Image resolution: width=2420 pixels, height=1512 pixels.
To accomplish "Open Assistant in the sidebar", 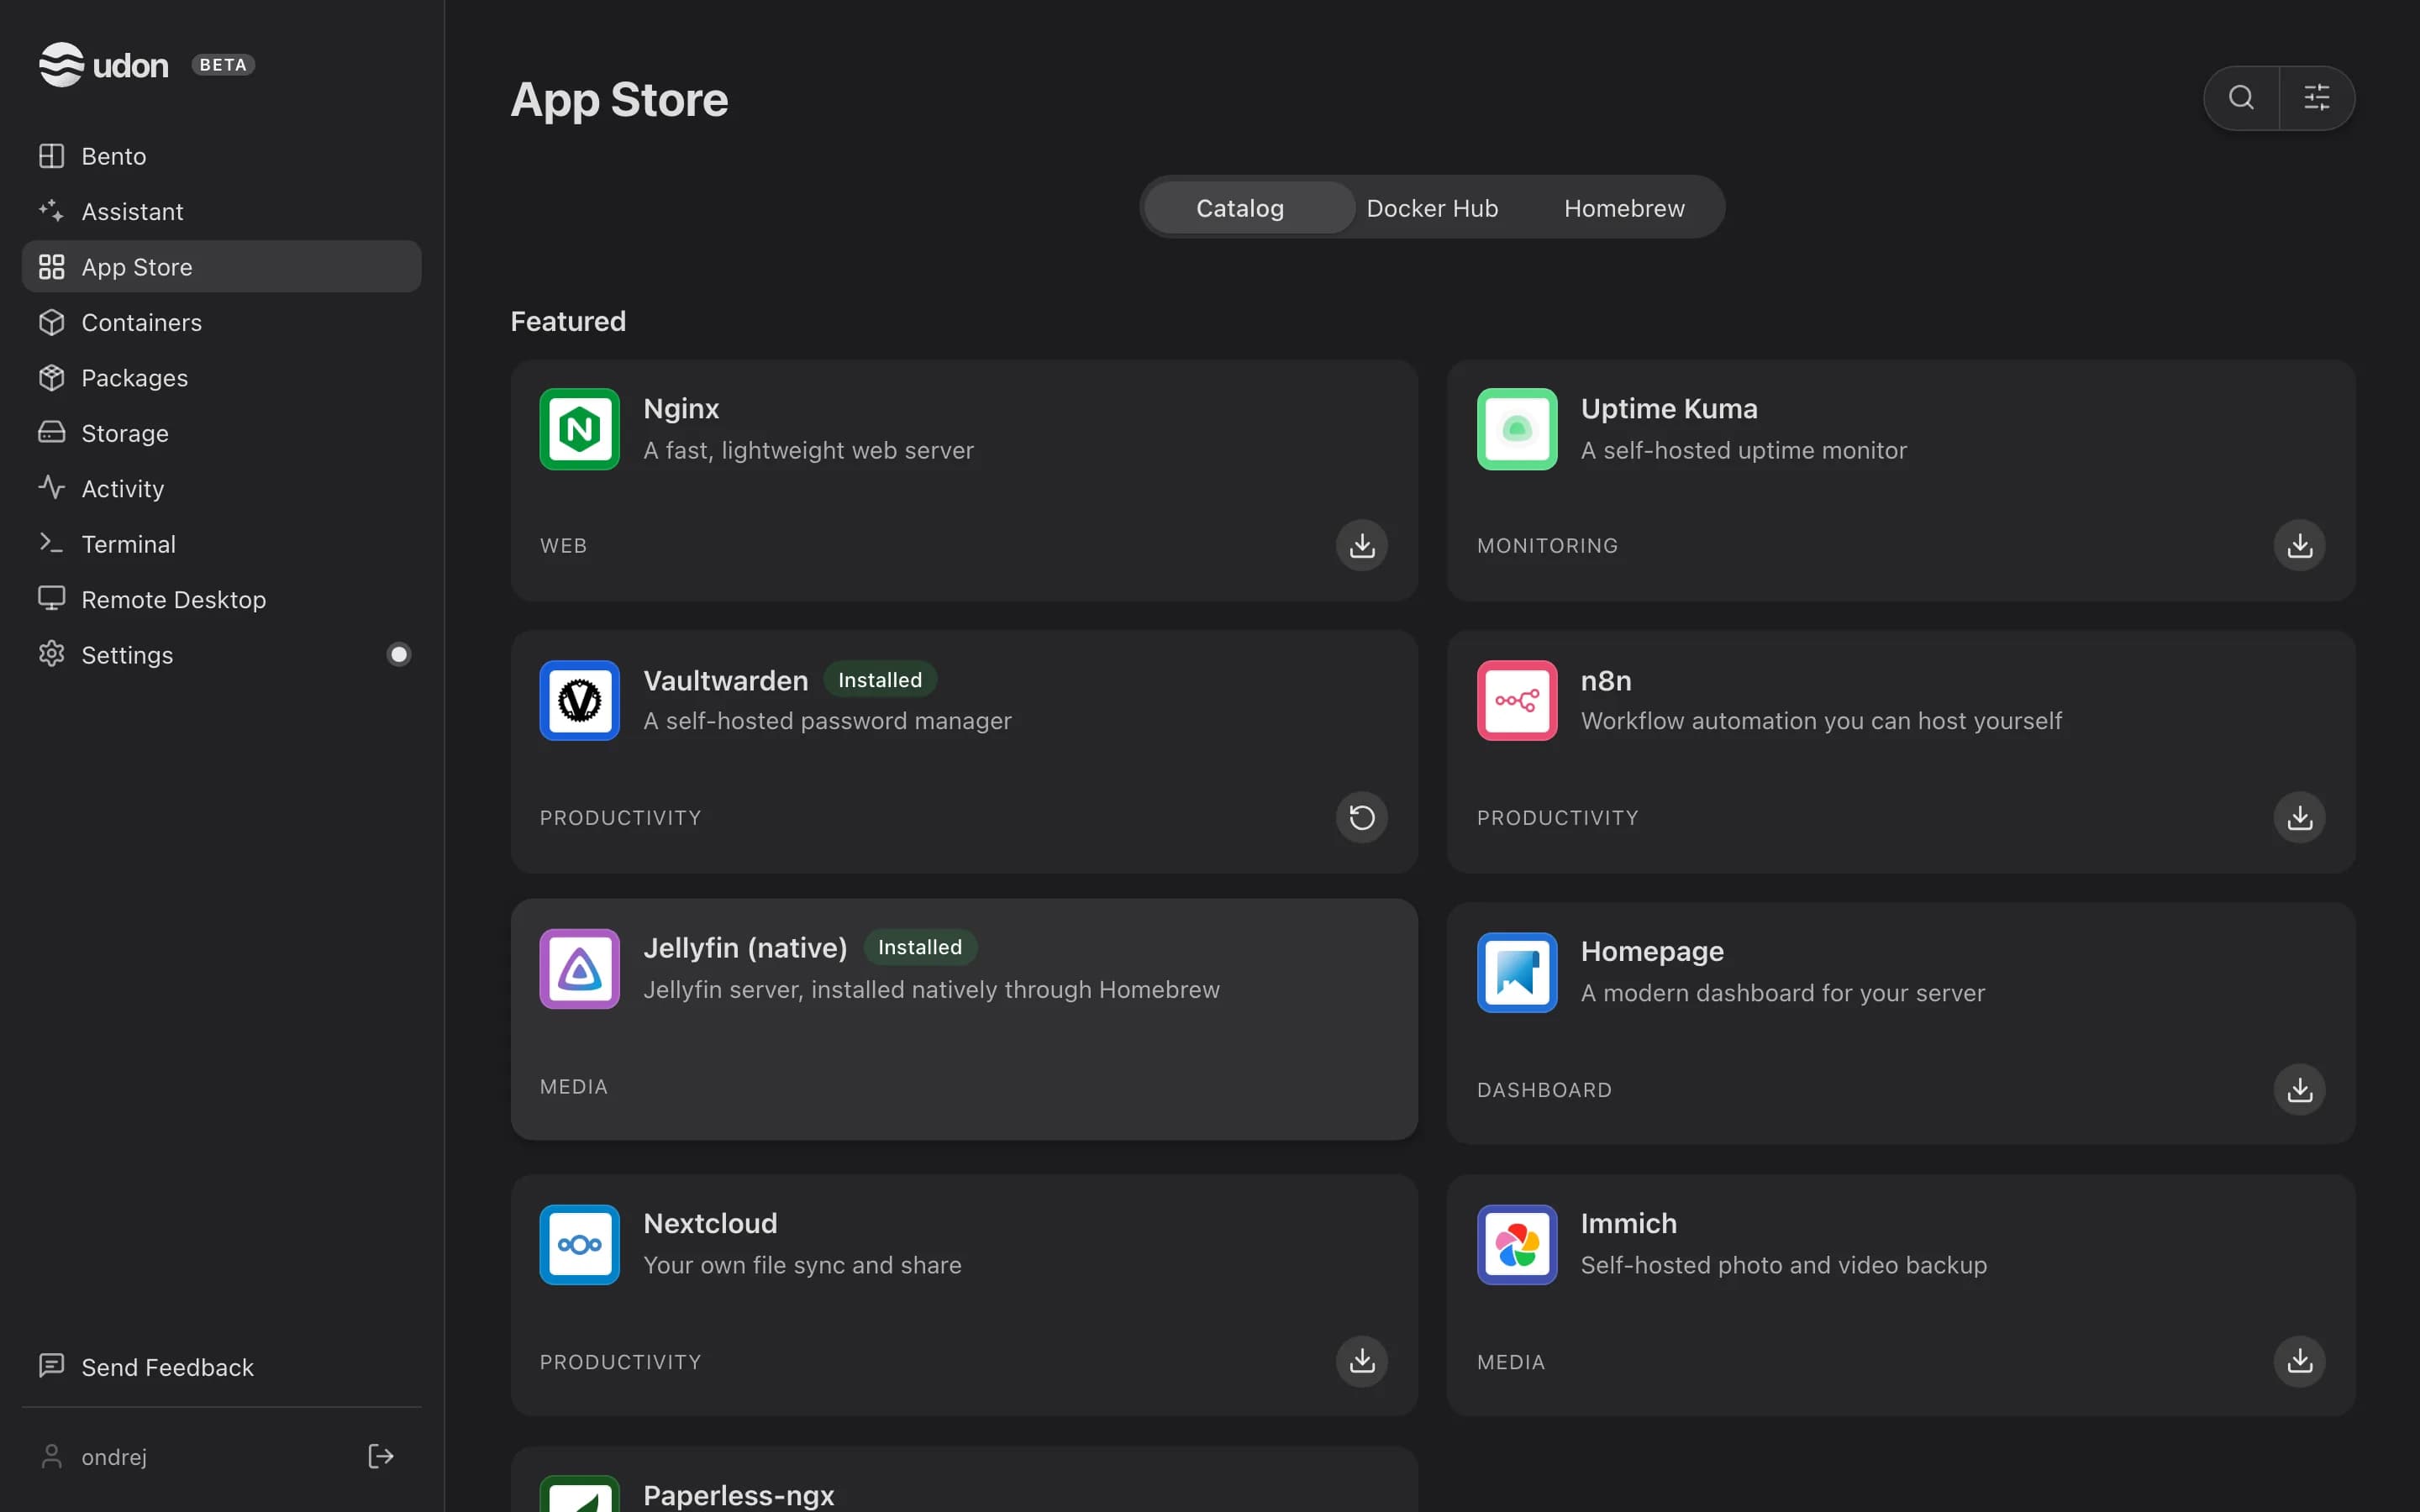I will [221, 211].
